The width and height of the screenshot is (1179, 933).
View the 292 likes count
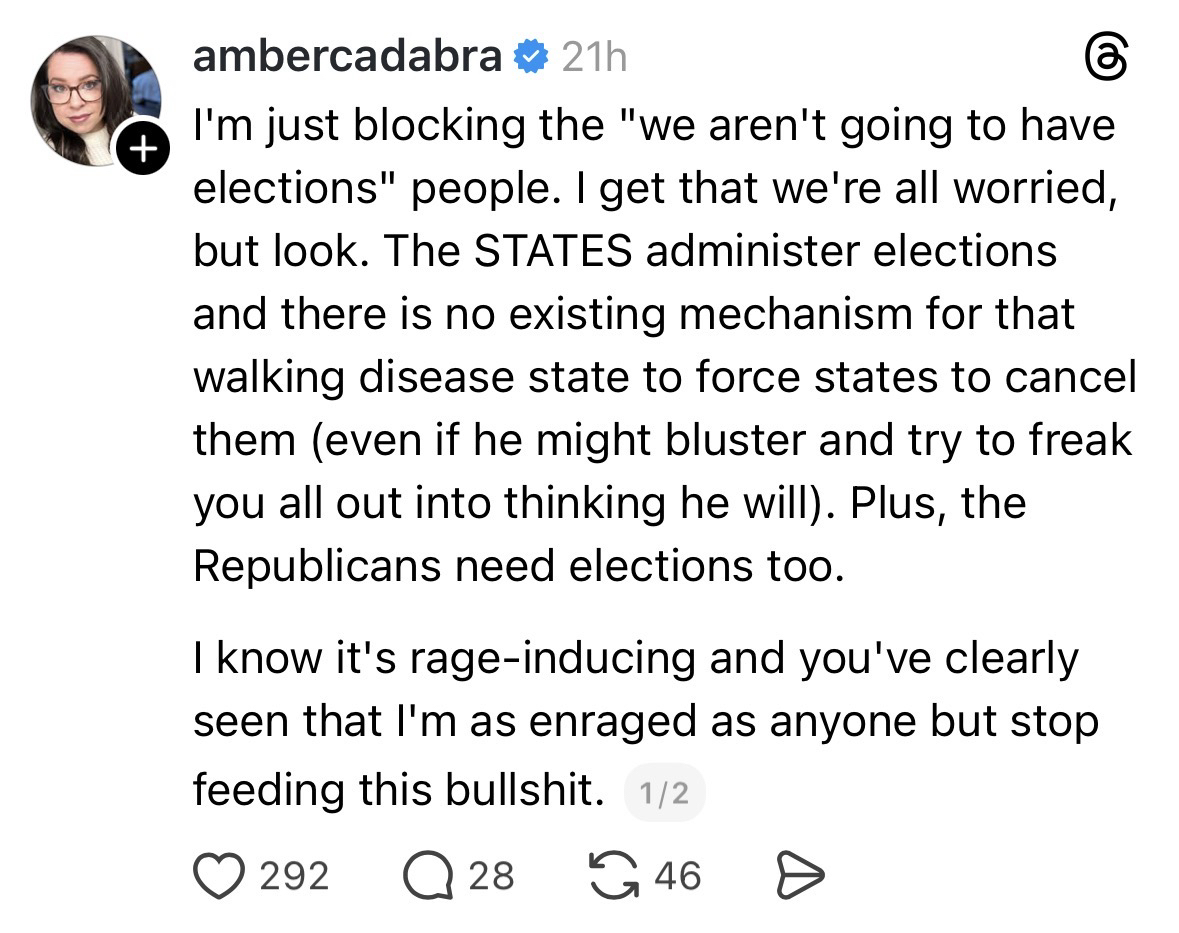pos(294,876)
